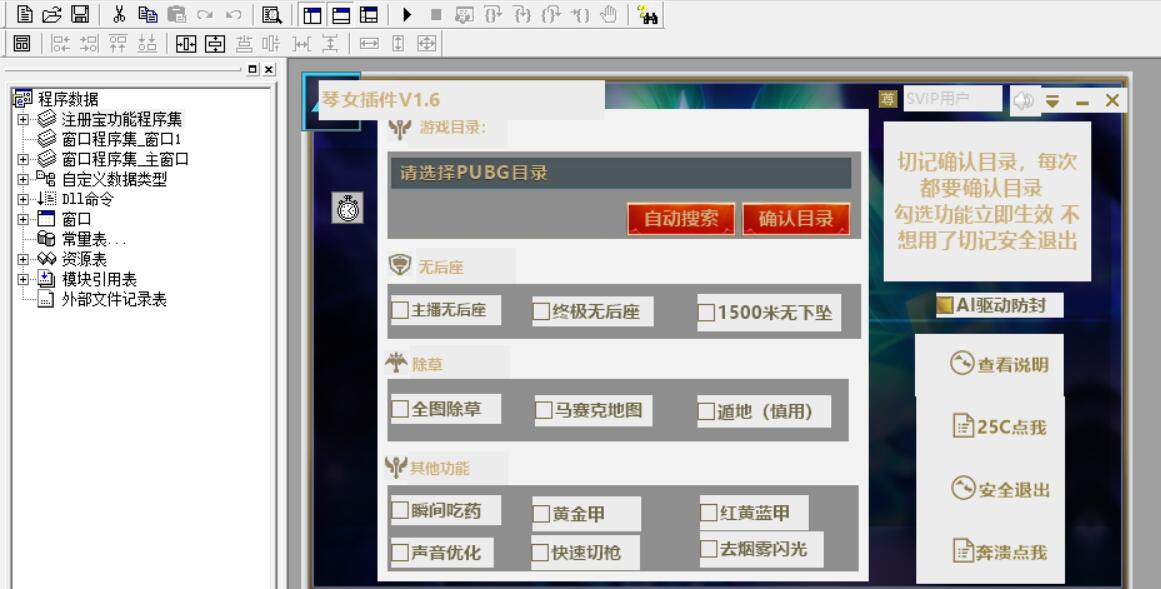Click the 安全退出 button
Screen dimensions: 1161x589
click(999, 489)
